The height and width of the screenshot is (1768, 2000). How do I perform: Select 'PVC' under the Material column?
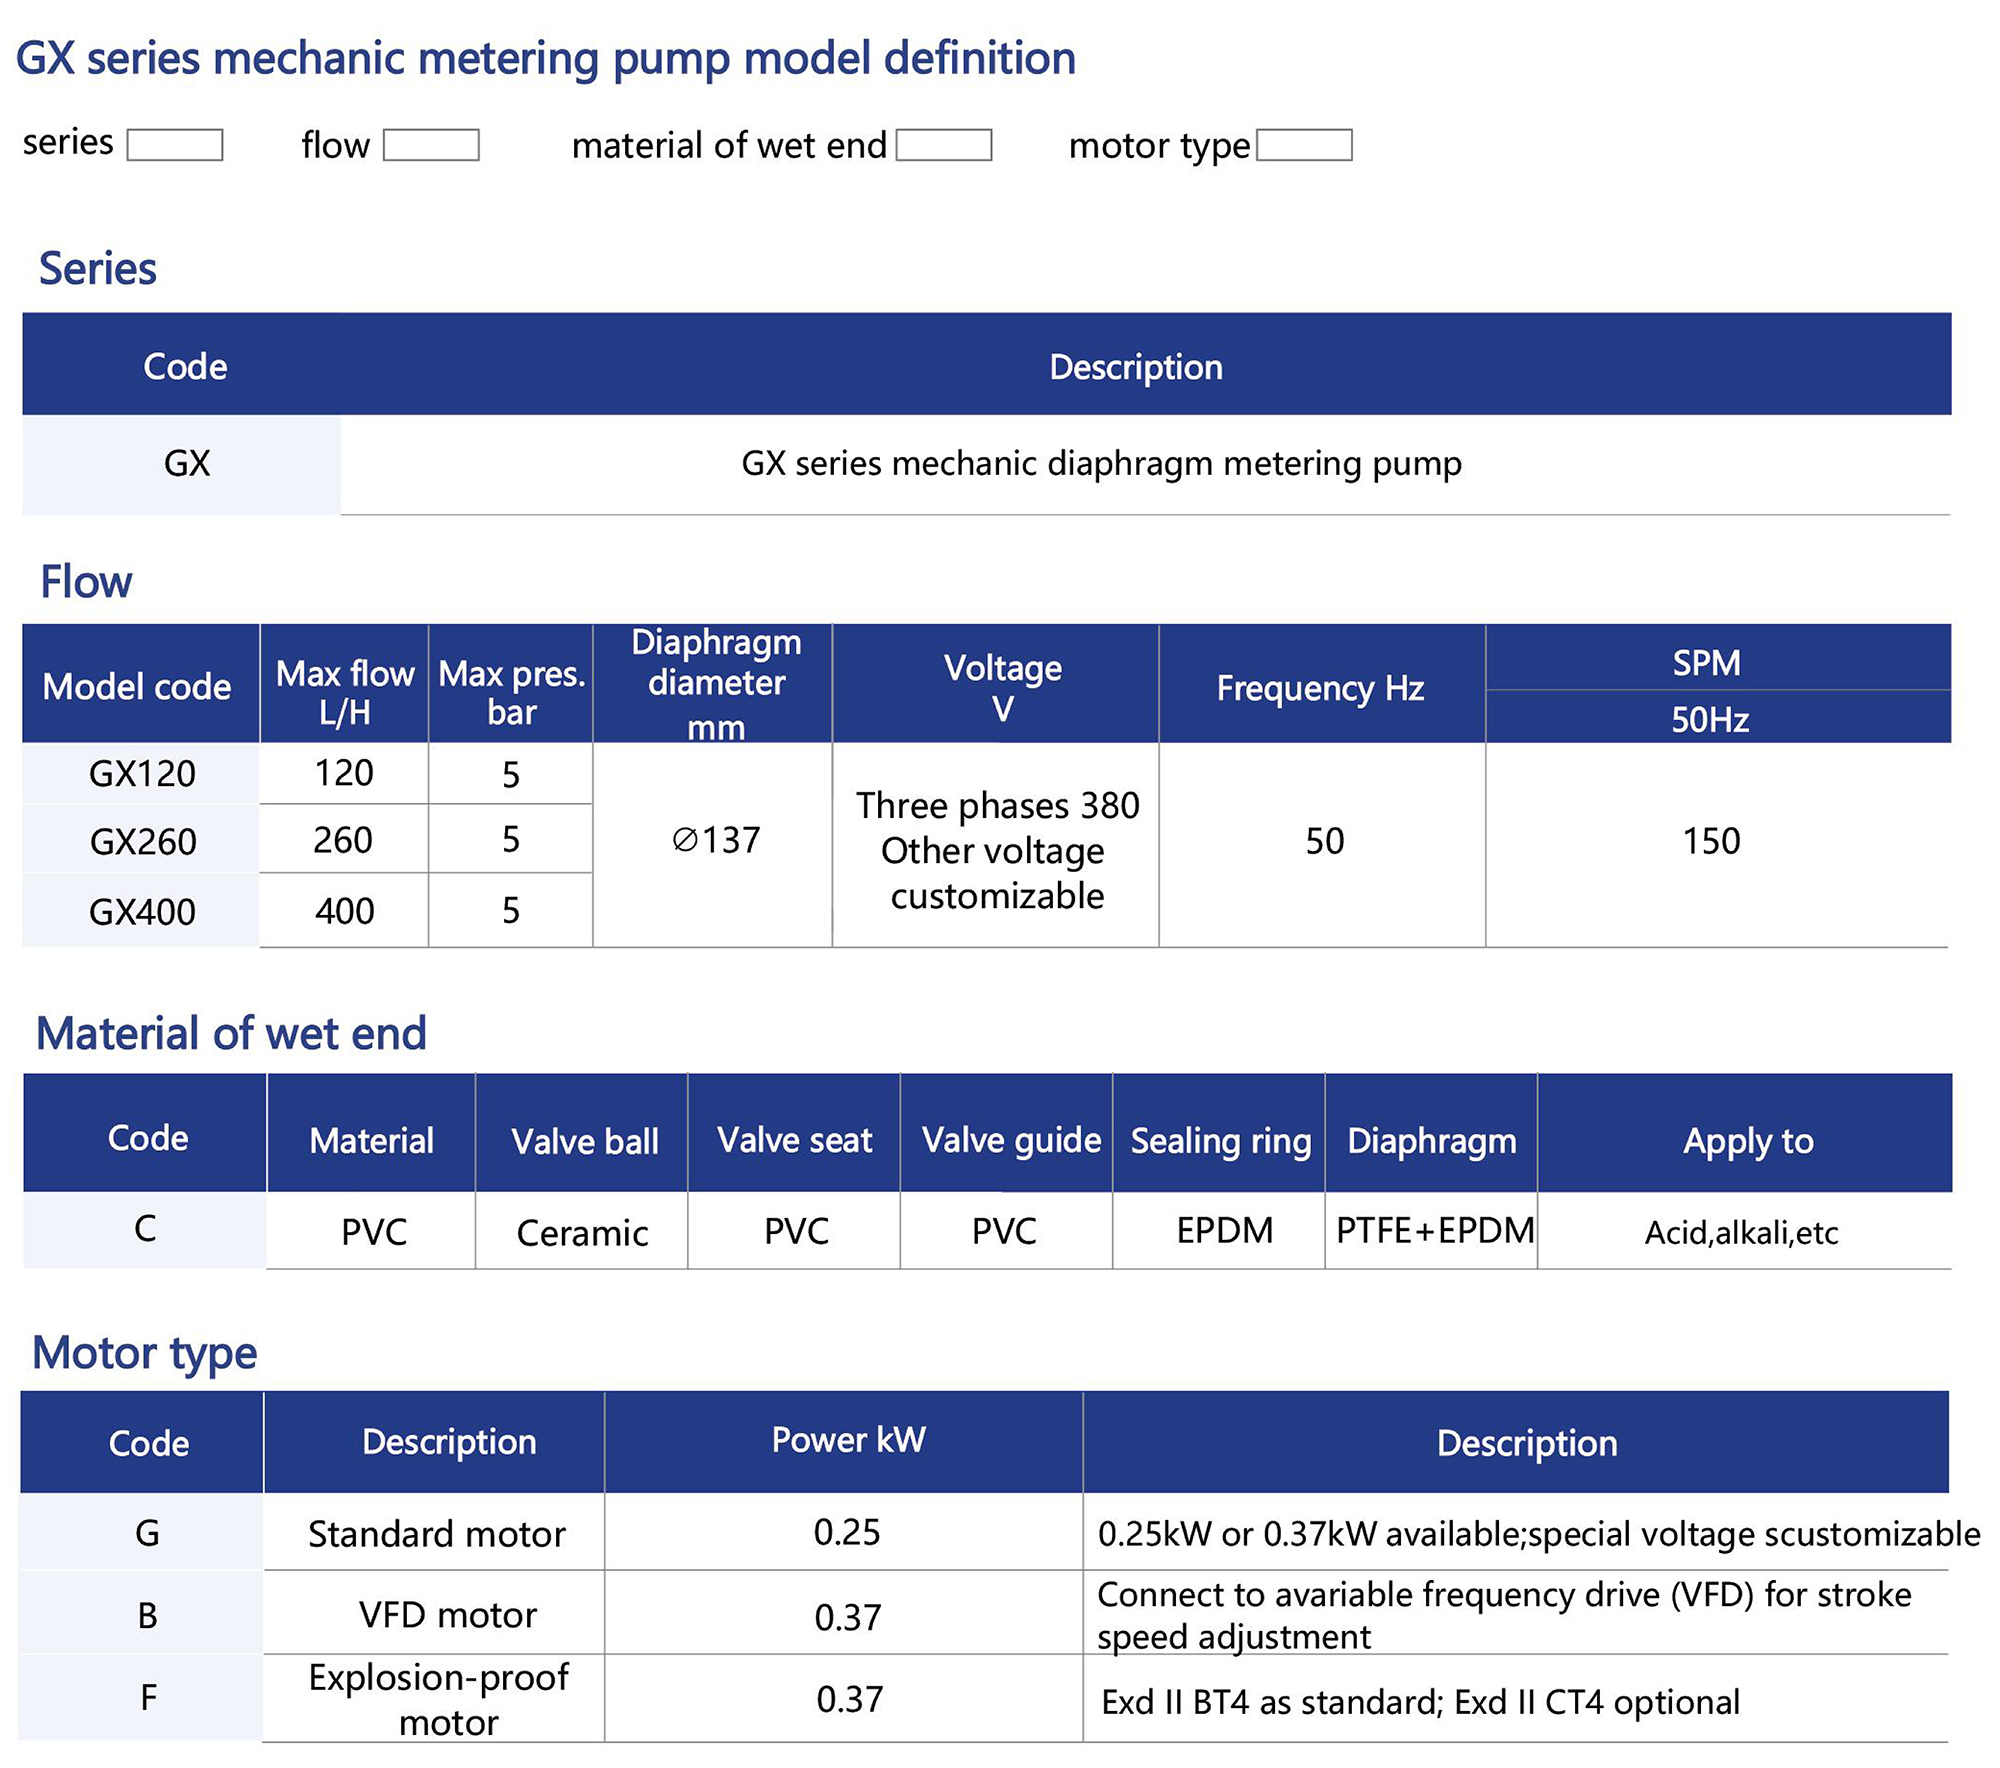[374, 1232]
